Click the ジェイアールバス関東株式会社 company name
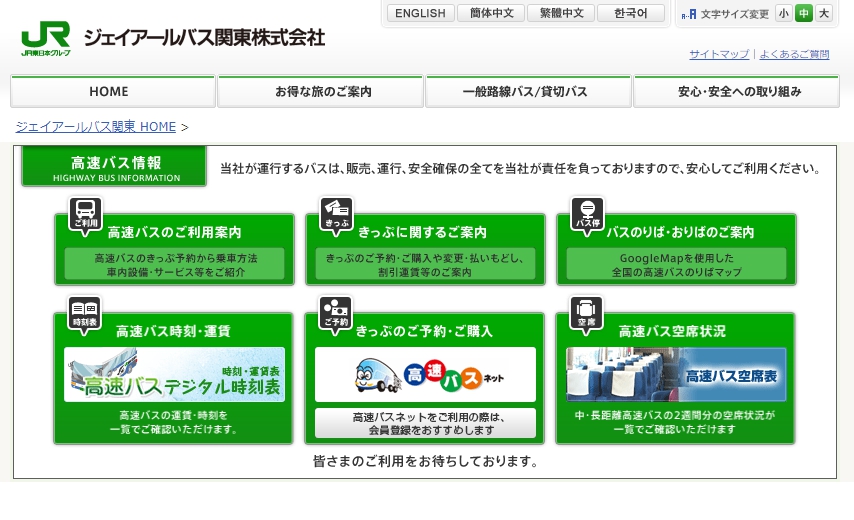 point(204,38)
